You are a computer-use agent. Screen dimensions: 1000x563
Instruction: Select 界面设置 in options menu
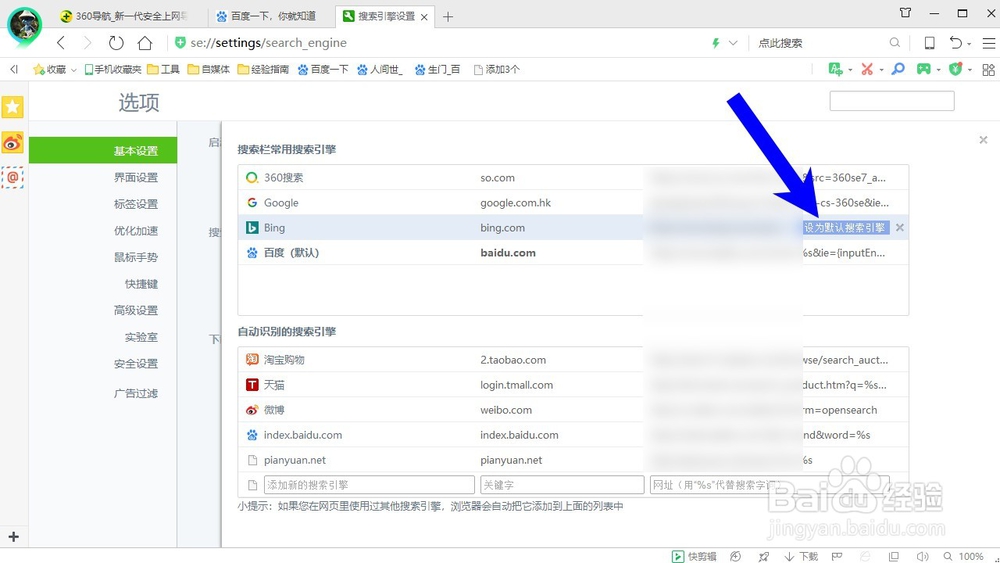136,177
